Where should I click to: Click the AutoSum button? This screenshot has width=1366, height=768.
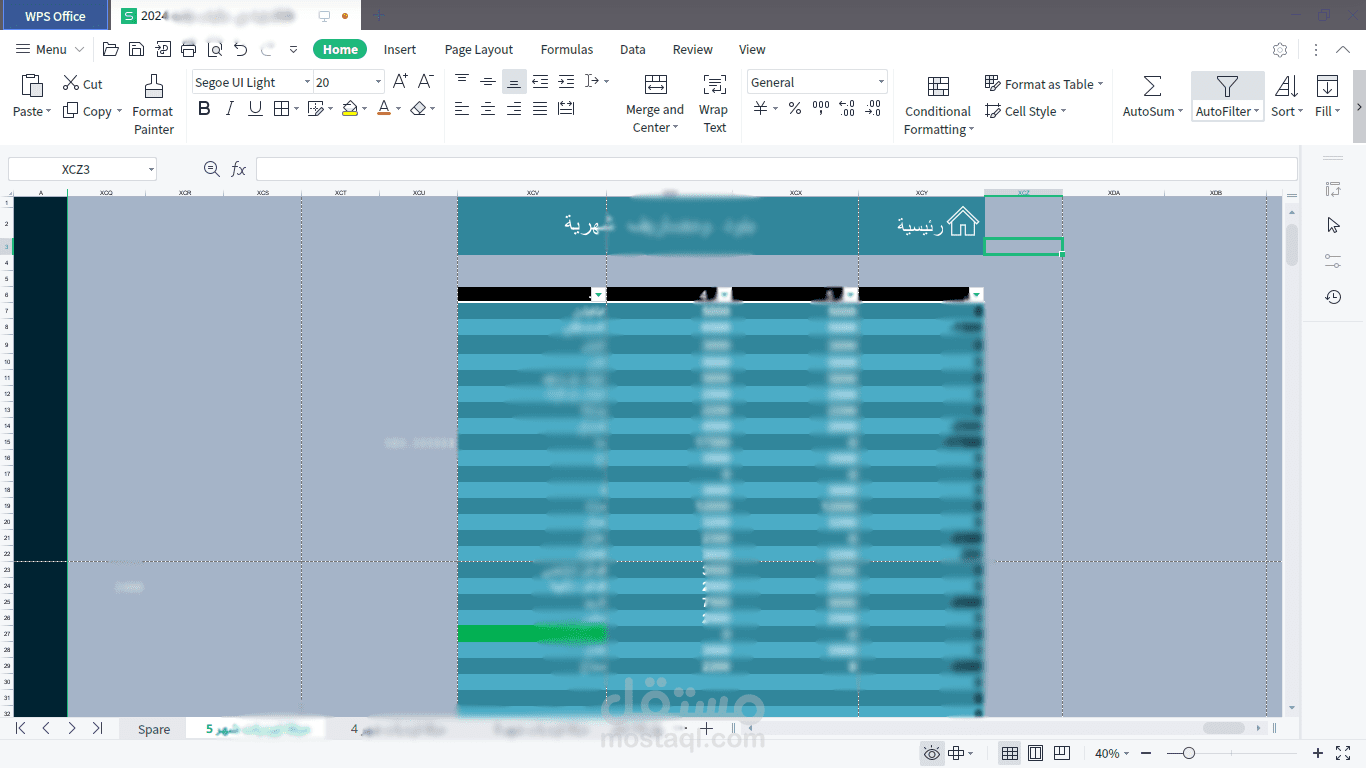click(x=1153, y=96)
